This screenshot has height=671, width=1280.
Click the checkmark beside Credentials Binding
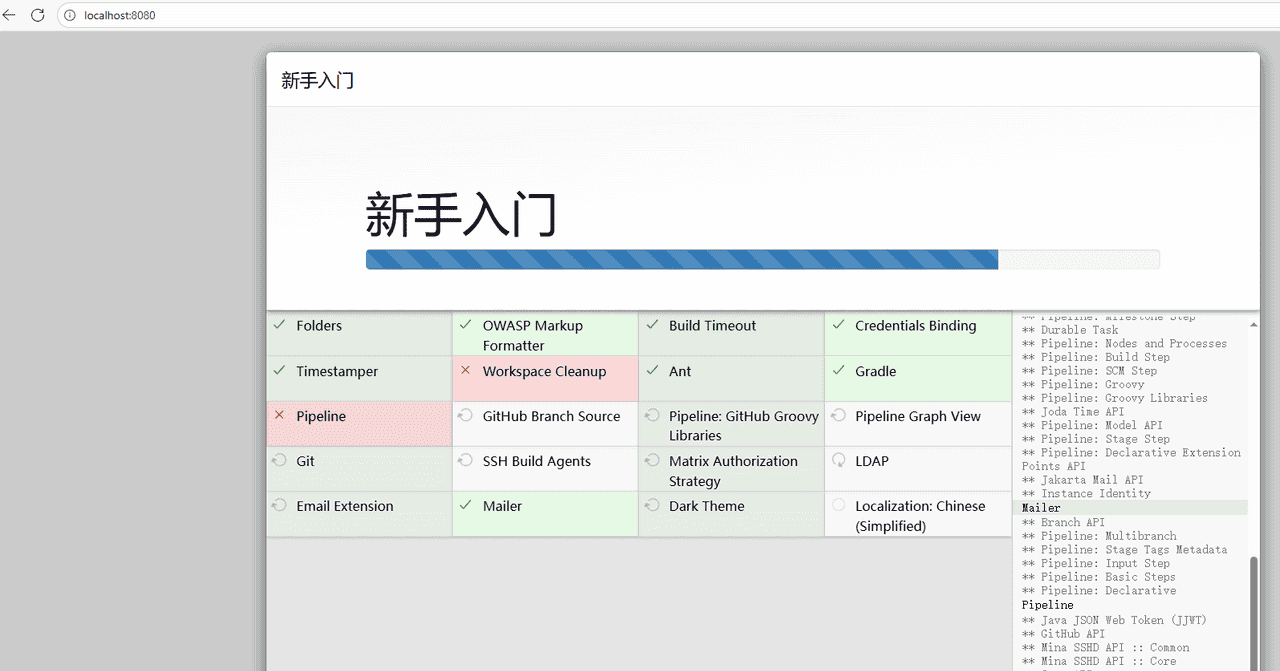tap(839, 325)
